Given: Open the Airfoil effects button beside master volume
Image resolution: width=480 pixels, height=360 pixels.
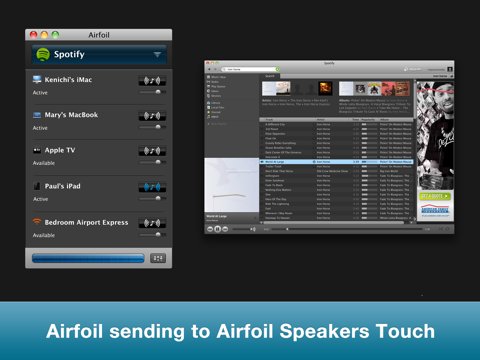Looking at the screenshot, I should [158, 258].
